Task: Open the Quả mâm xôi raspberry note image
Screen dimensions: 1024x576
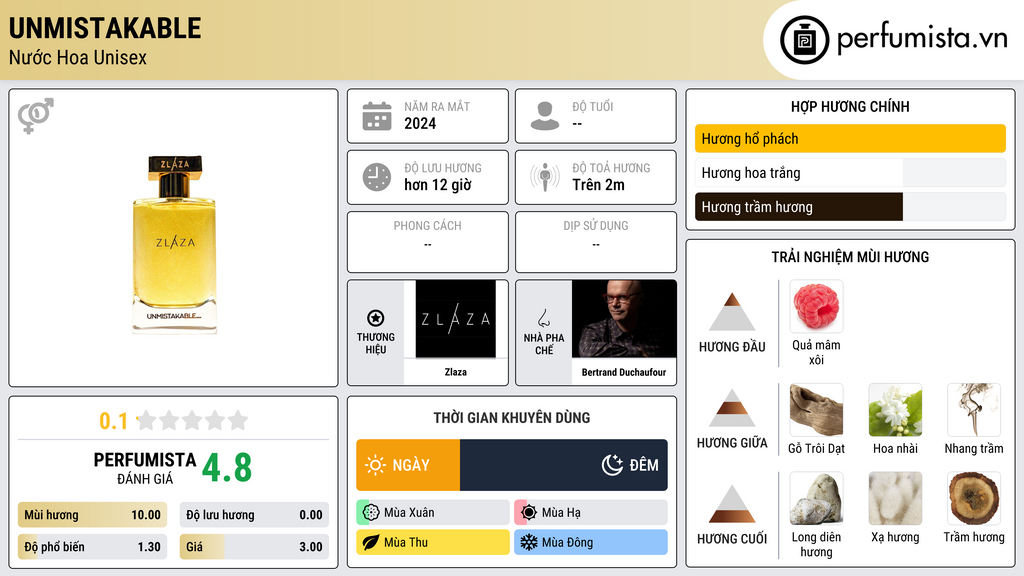Action: click(816, 306)
